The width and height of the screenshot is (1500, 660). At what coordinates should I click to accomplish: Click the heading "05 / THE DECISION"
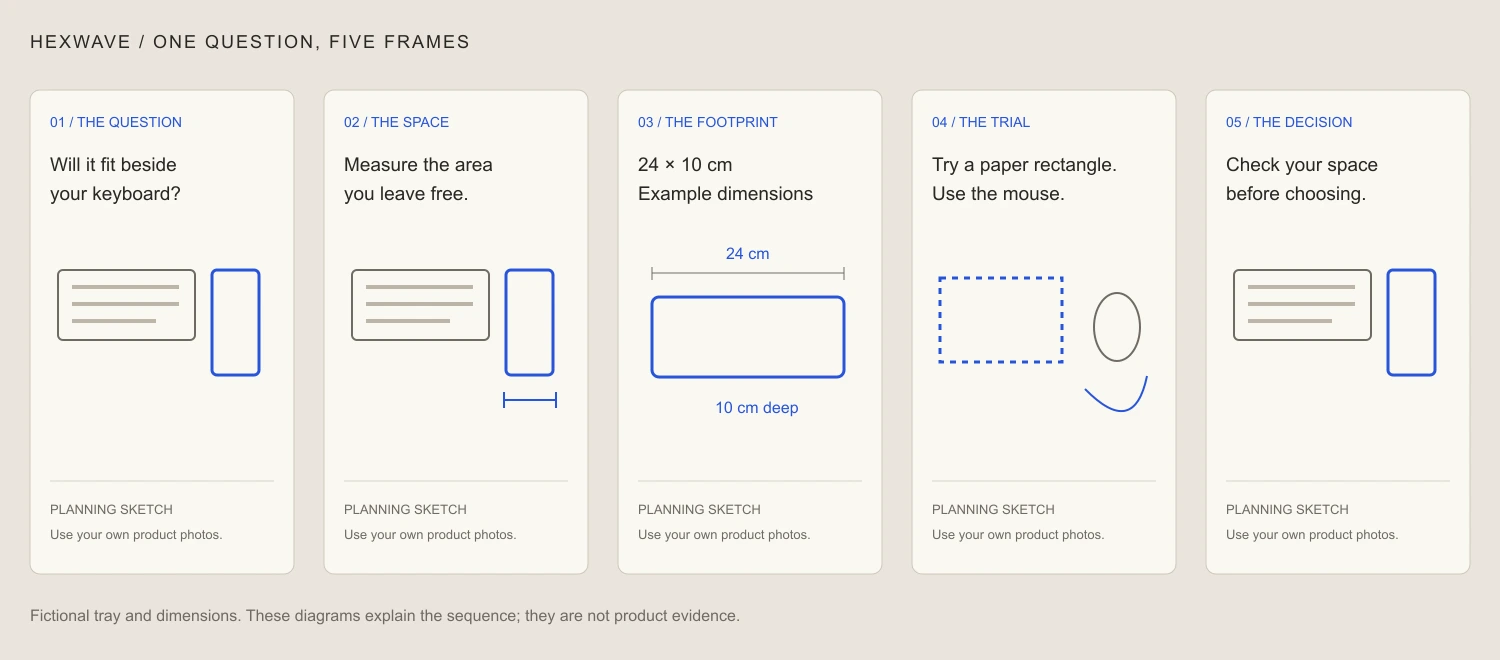[1289, 122]
